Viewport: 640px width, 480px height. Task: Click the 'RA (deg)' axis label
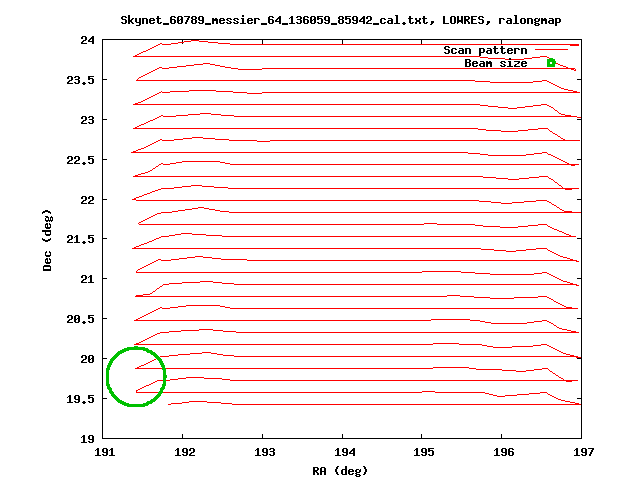pos(340,471)
